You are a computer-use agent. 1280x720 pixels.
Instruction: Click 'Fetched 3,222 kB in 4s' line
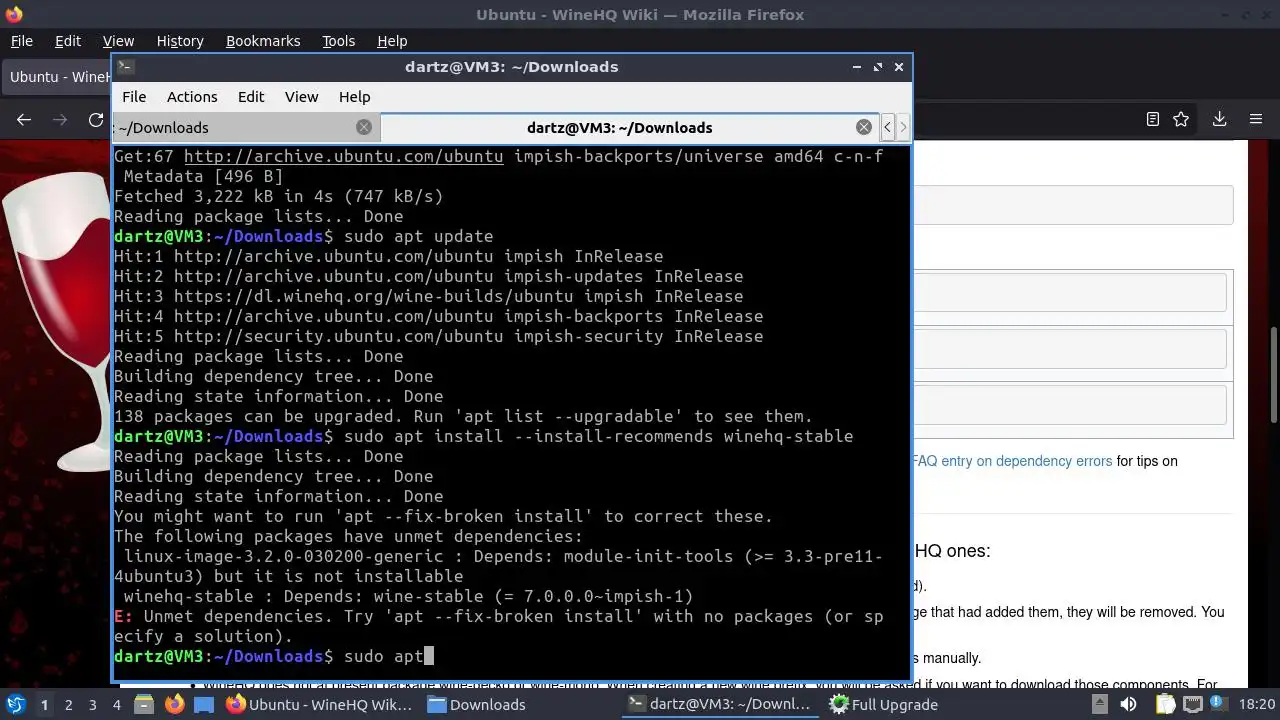tap(278, 196)
